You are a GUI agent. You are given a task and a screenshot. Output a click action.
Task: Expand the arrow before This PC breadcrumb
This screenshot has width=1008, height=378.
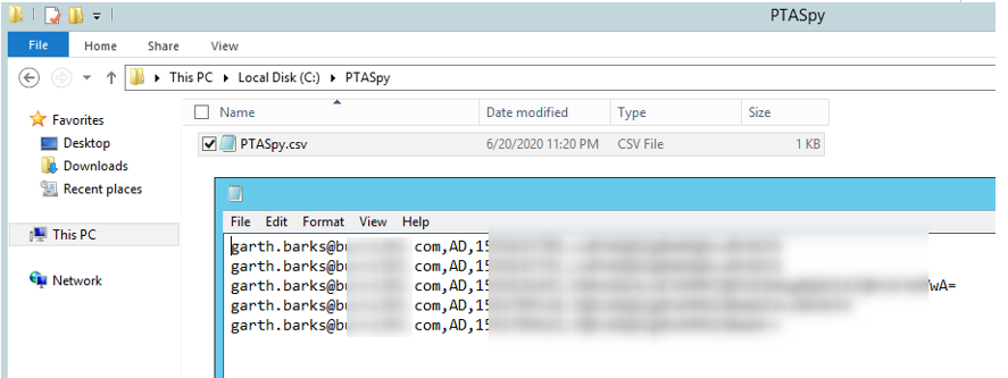158,78
